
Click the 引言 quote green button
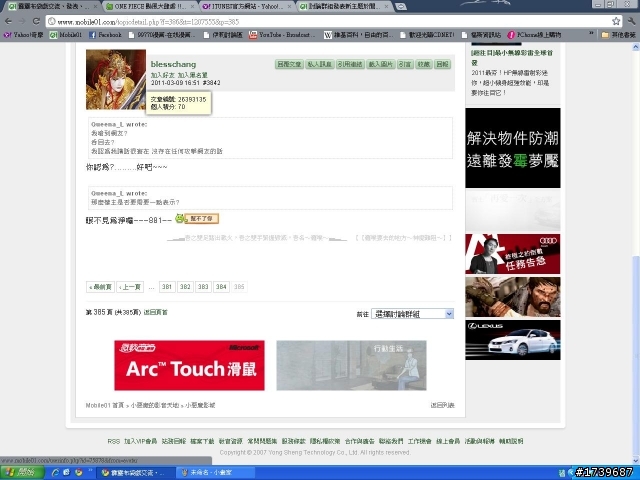[x=405, y=64]
